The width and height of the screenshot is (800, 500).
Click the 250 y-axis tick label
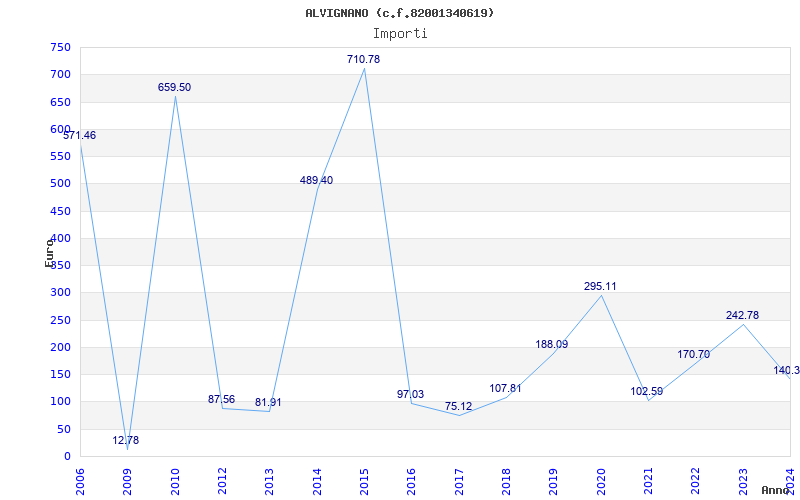point(61,320)
